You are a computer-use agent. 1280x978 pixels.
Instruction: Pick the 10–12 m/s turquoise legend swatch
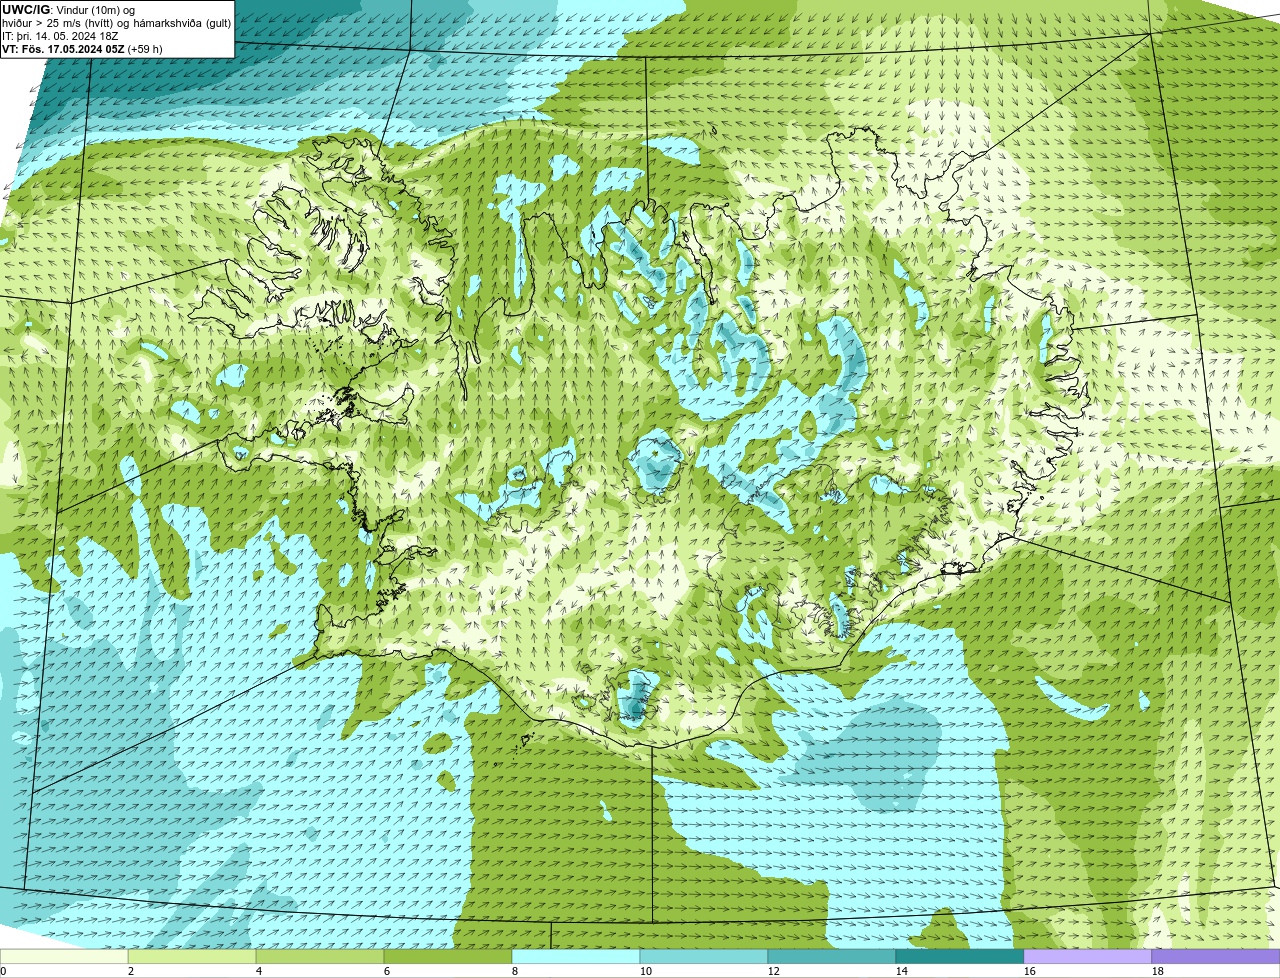[x=704, y=957]
